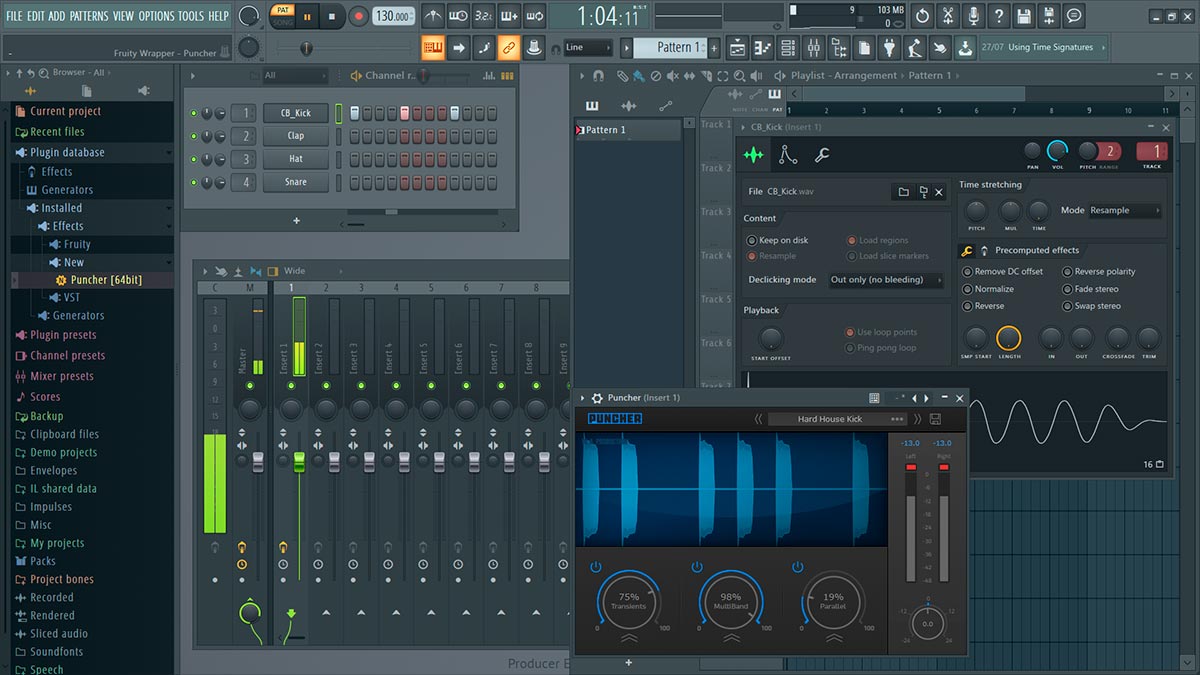Open the PATTERNS menu
1200x675 pixels.
tap(89, 16)
